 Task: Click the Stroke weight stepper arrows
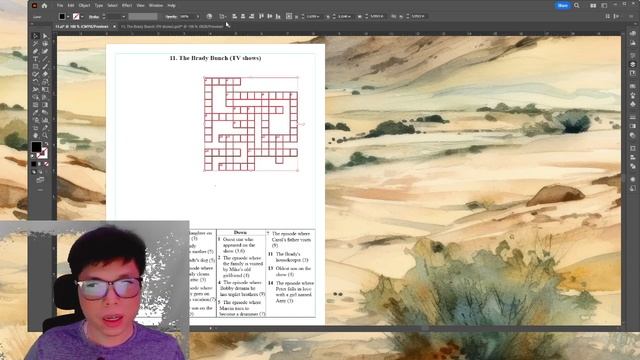[104, 17]
